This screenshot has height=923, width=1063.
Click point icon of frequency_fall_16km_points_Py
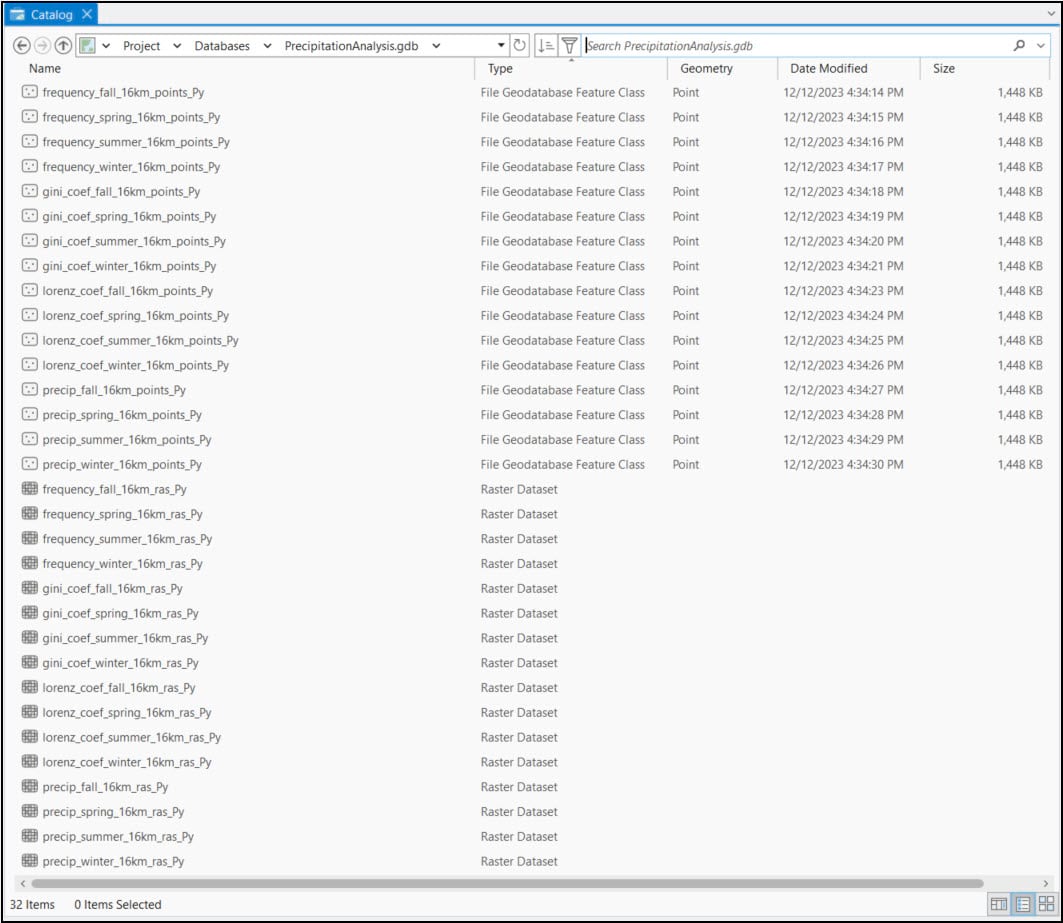click(30, 92)
